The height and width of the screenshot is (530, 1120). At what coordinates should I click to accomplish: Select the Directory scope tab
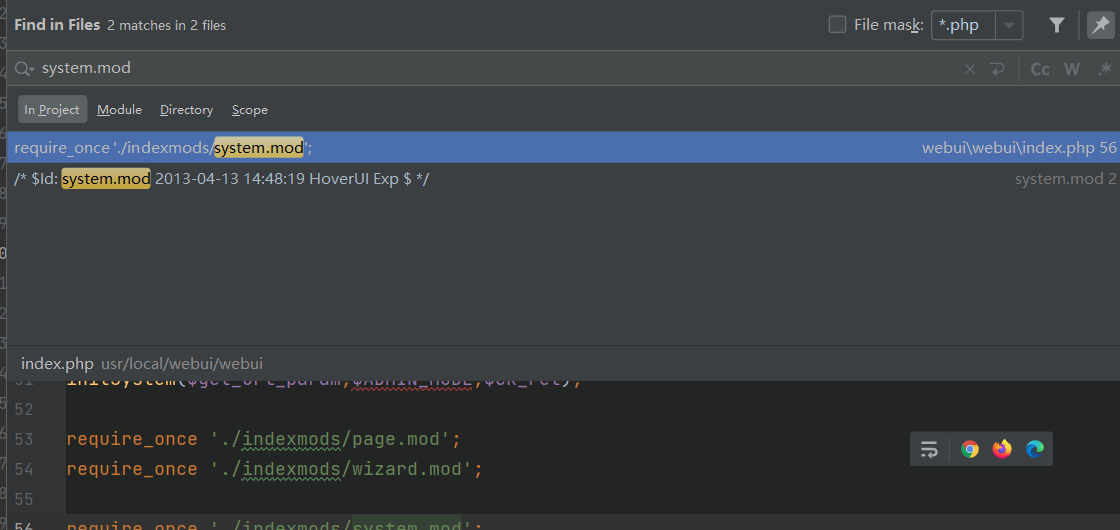tap(186, 109)
